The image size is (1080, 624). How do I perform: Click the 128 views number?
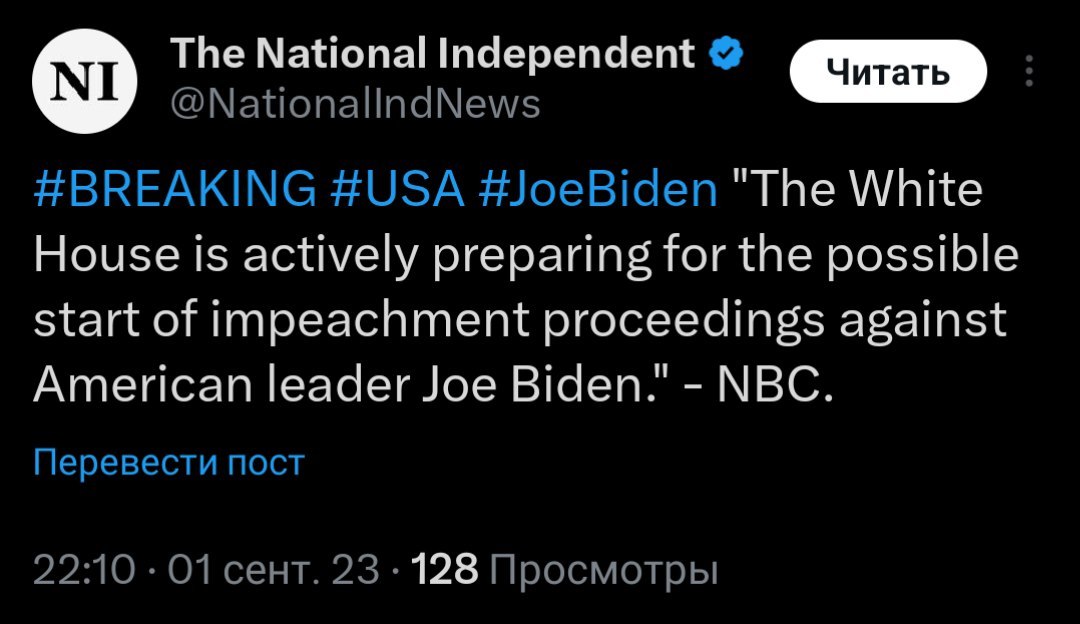(446, 571)
